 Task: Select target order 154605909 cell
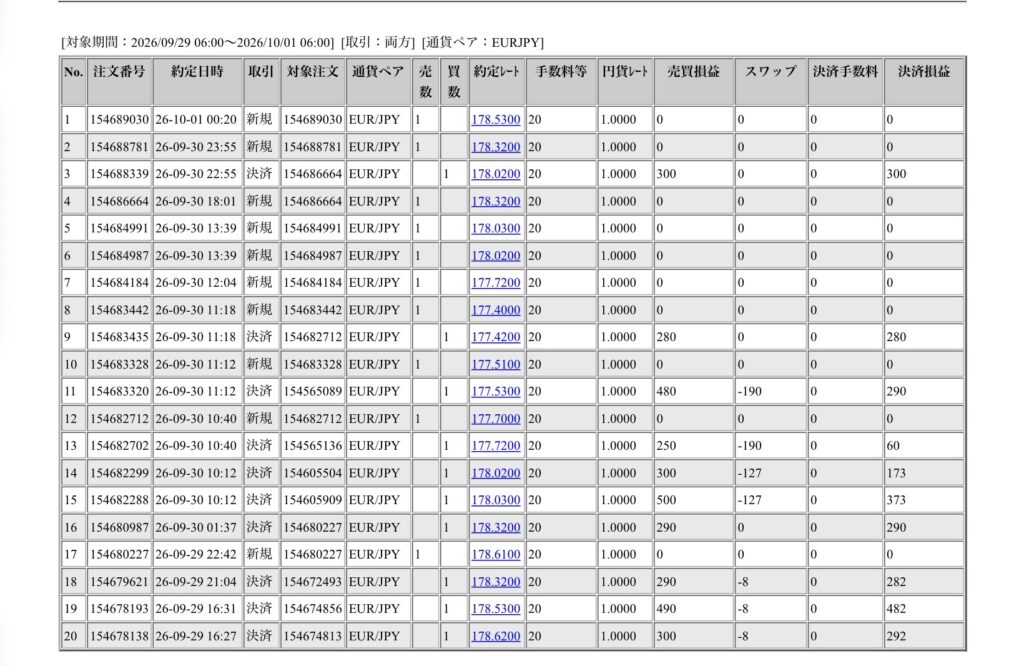click(x=313, y=500)
